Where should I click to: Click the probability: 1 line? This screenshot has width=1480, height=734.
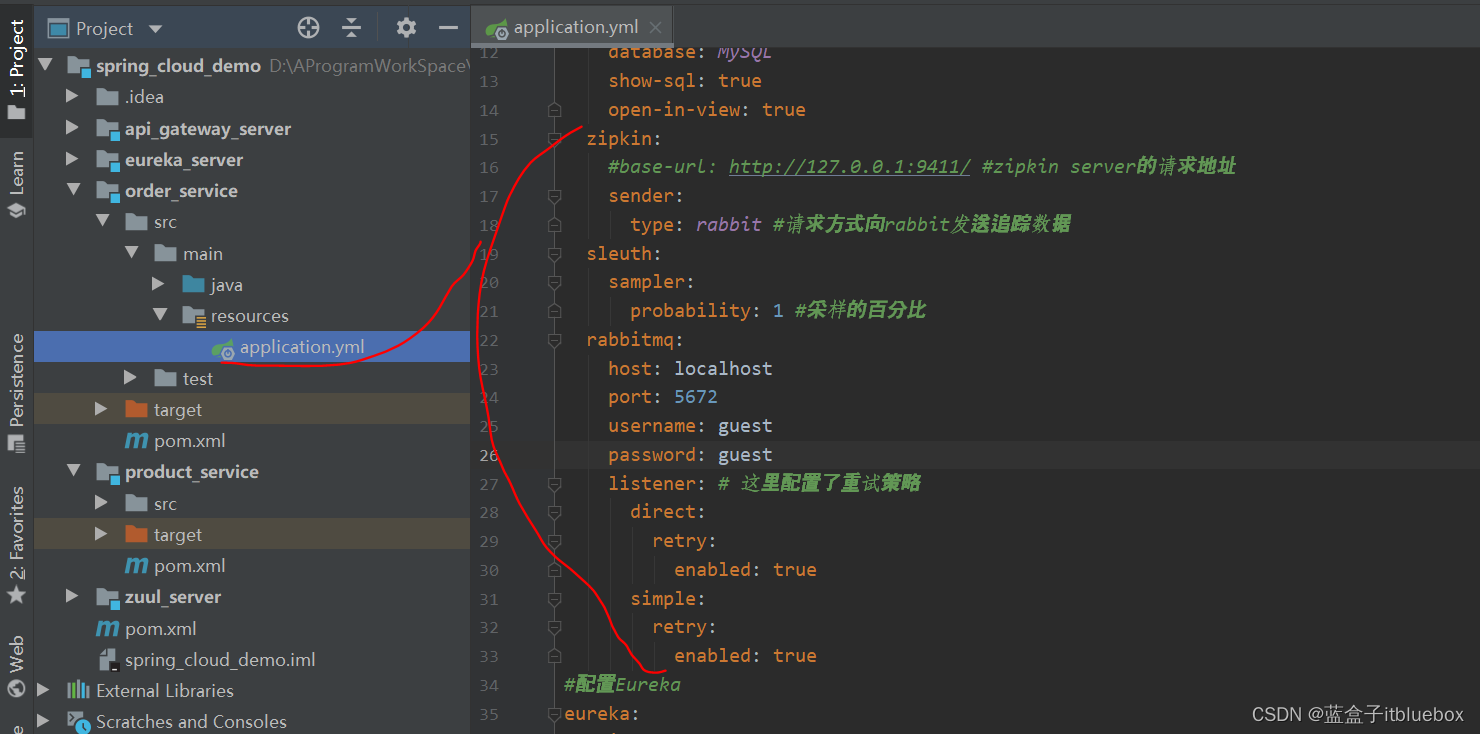(x=707, y=311)
